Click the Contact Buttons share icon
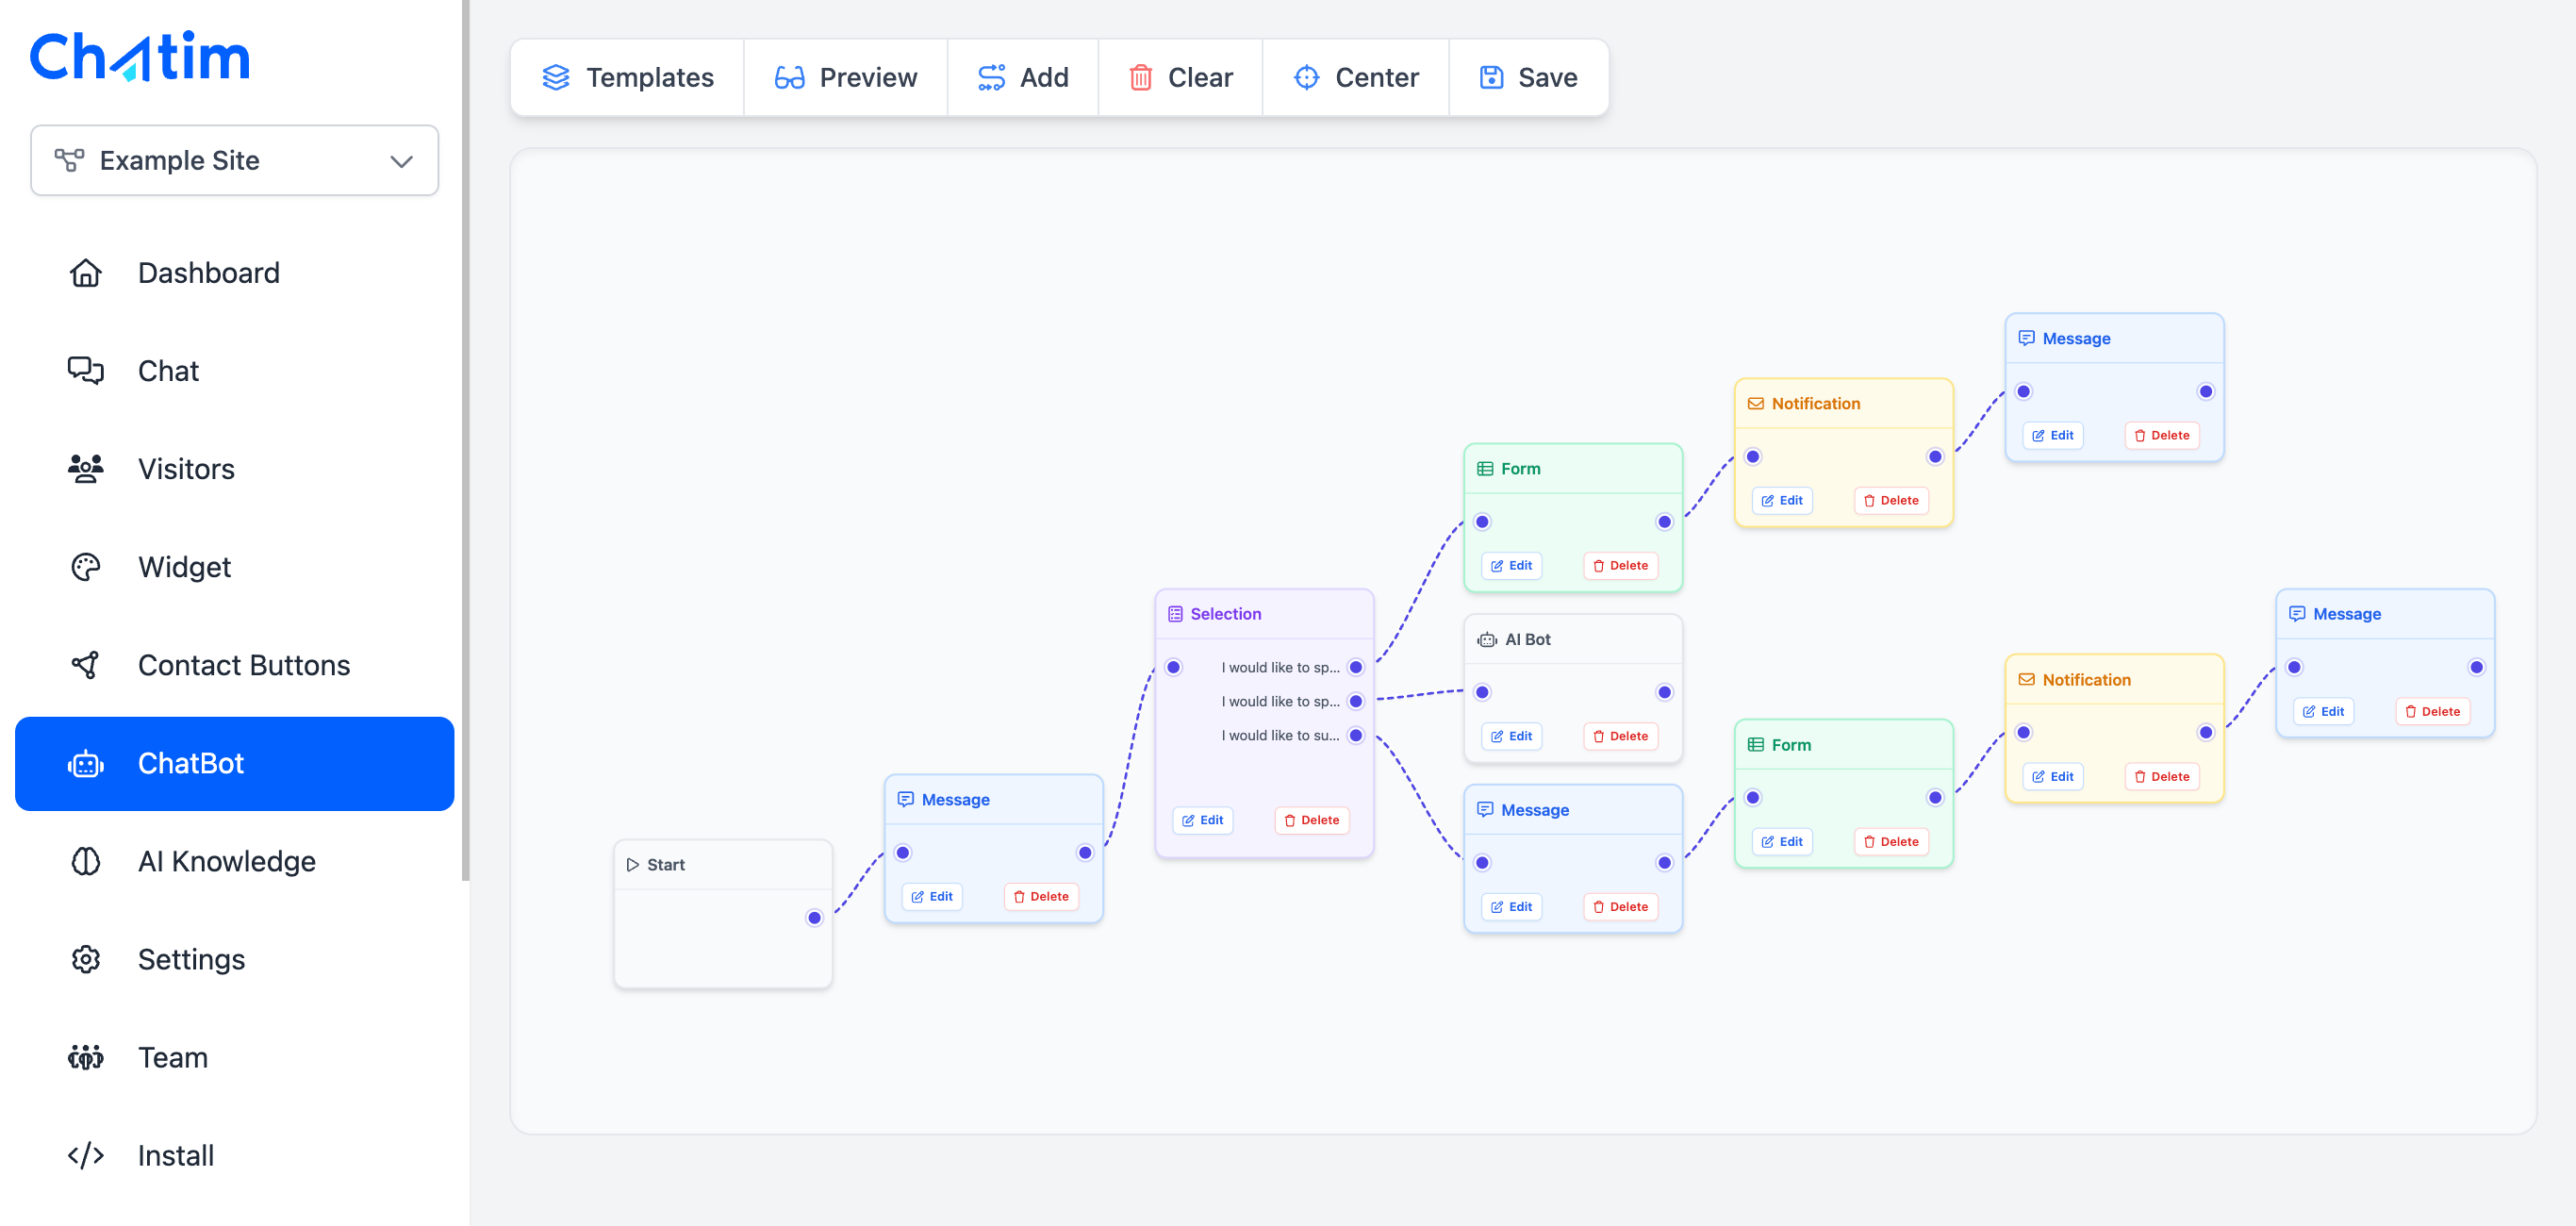Viewport: 2576px width, 1226px height. [86, 665]
